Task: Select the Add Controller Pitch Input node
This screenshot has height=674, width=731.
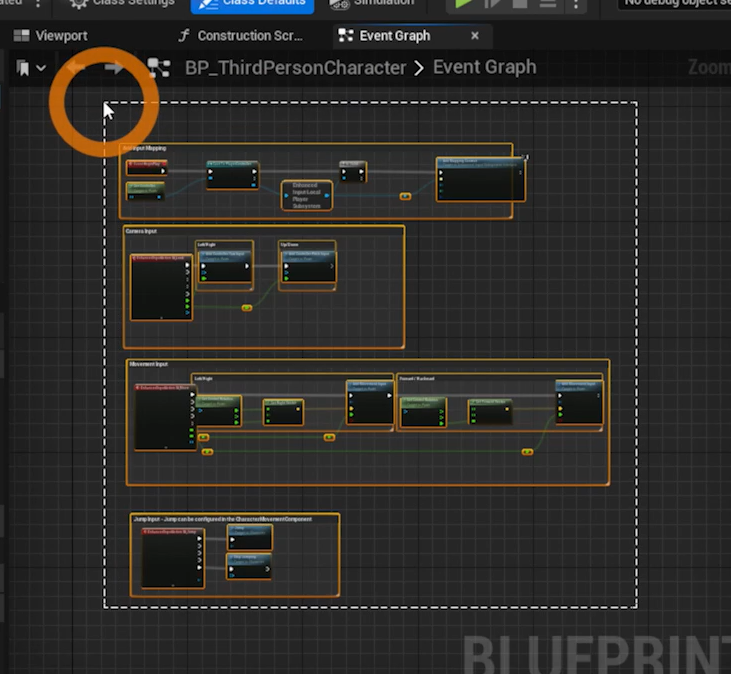Action: 308,266
